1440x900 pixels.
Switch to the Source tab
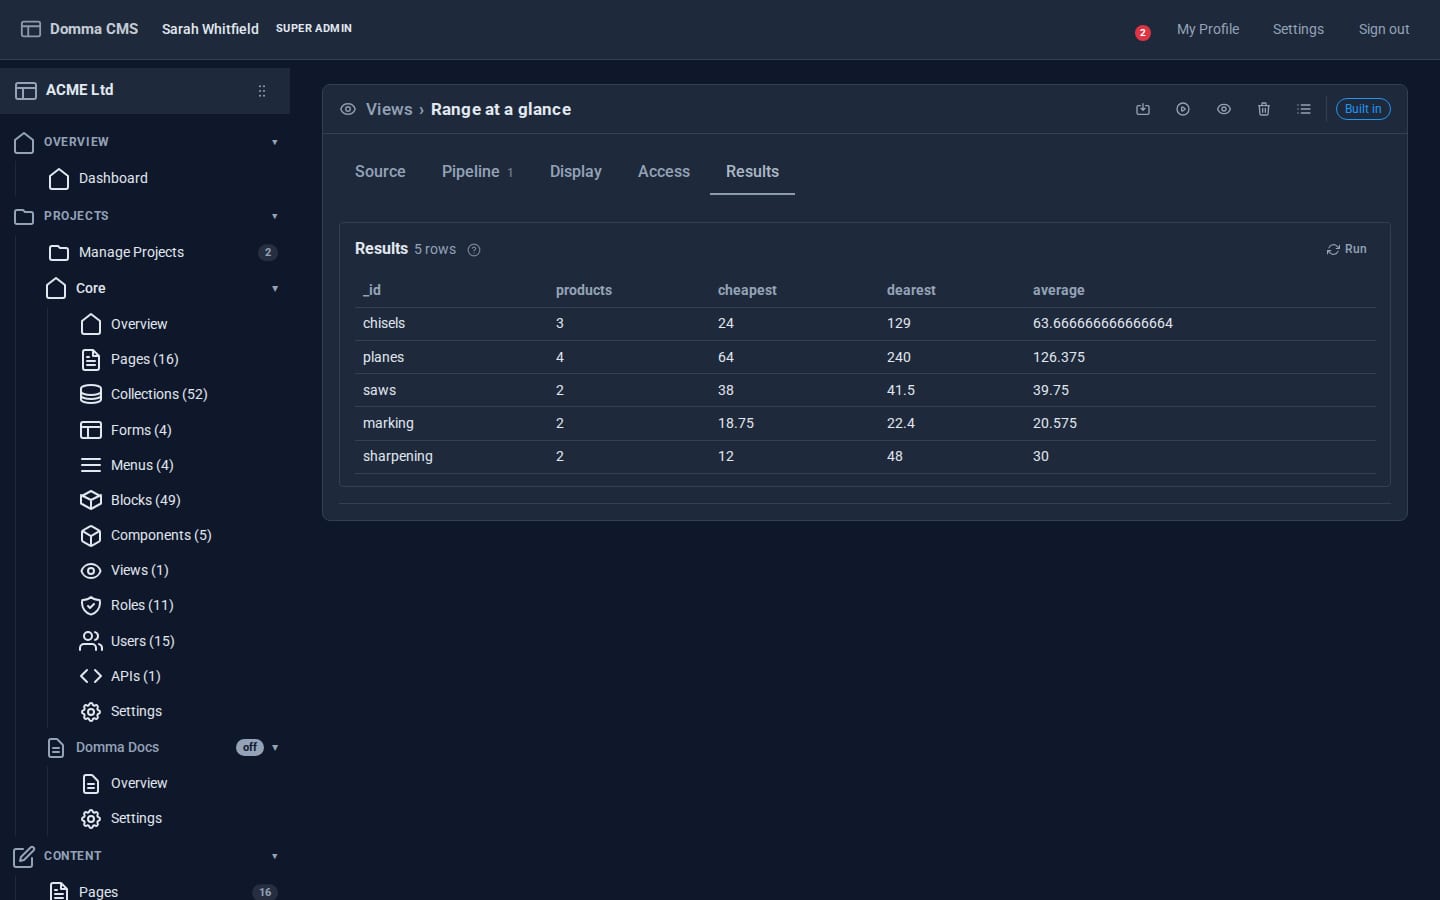[x=380, y=172]
